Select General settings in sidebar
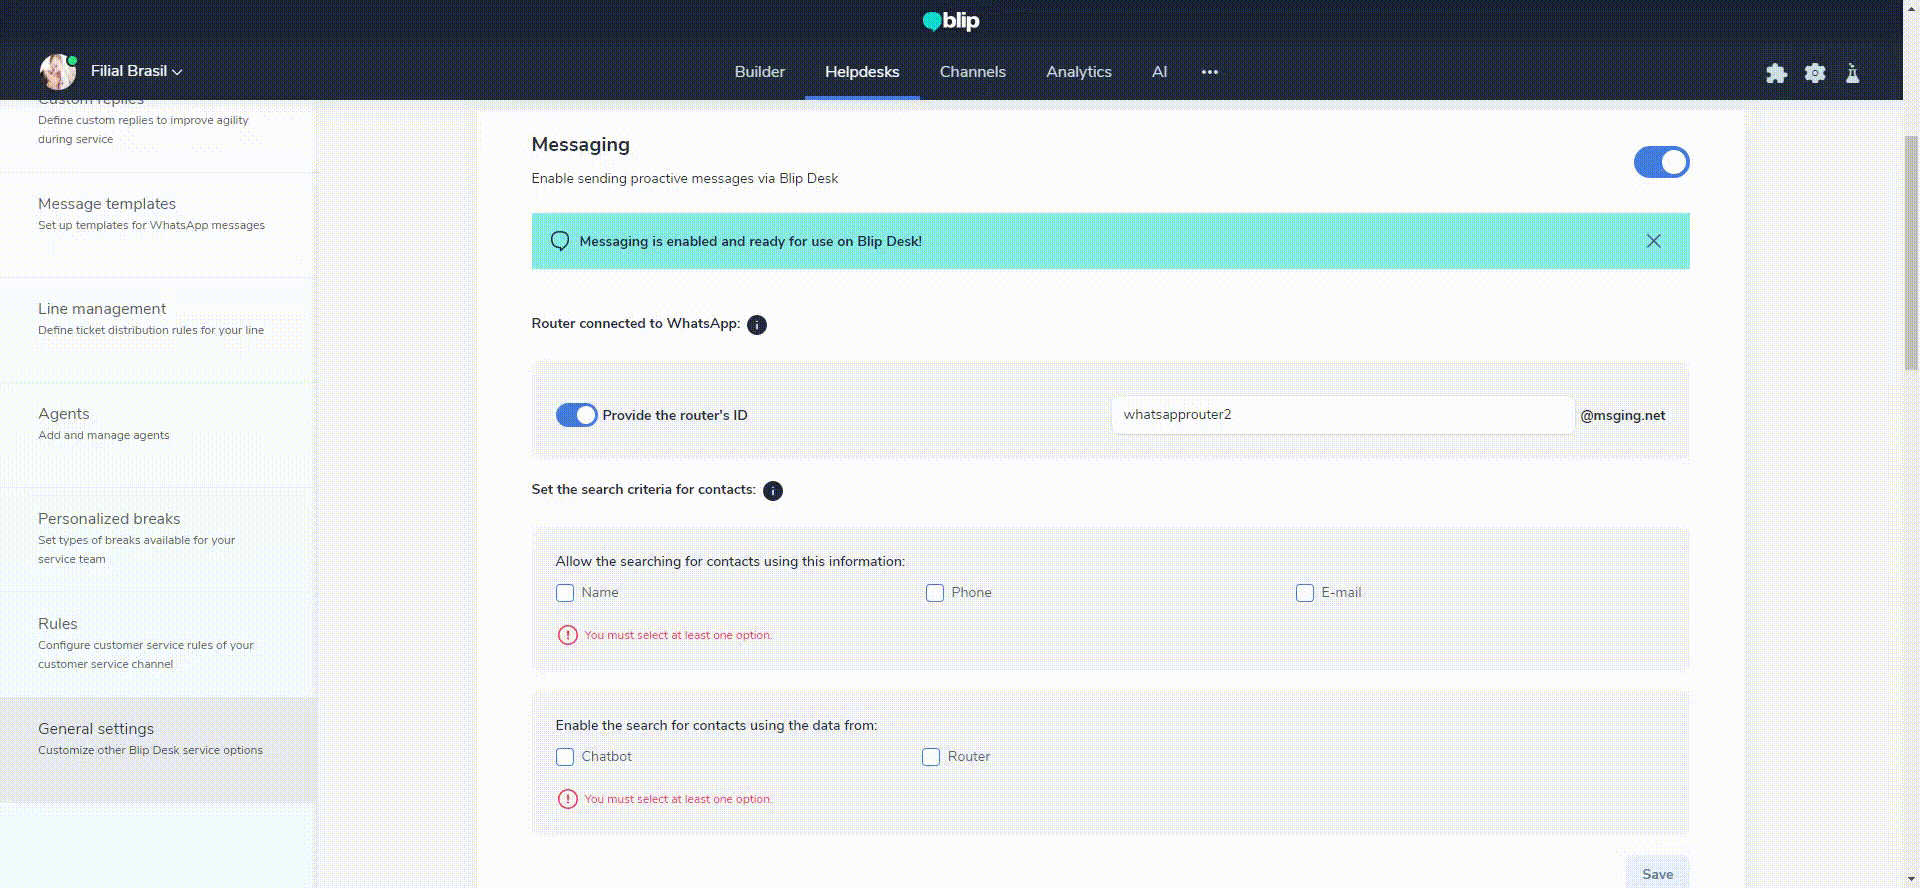Image resolution: width=1920 pixels, height=888 pixels. click(158, 750)
